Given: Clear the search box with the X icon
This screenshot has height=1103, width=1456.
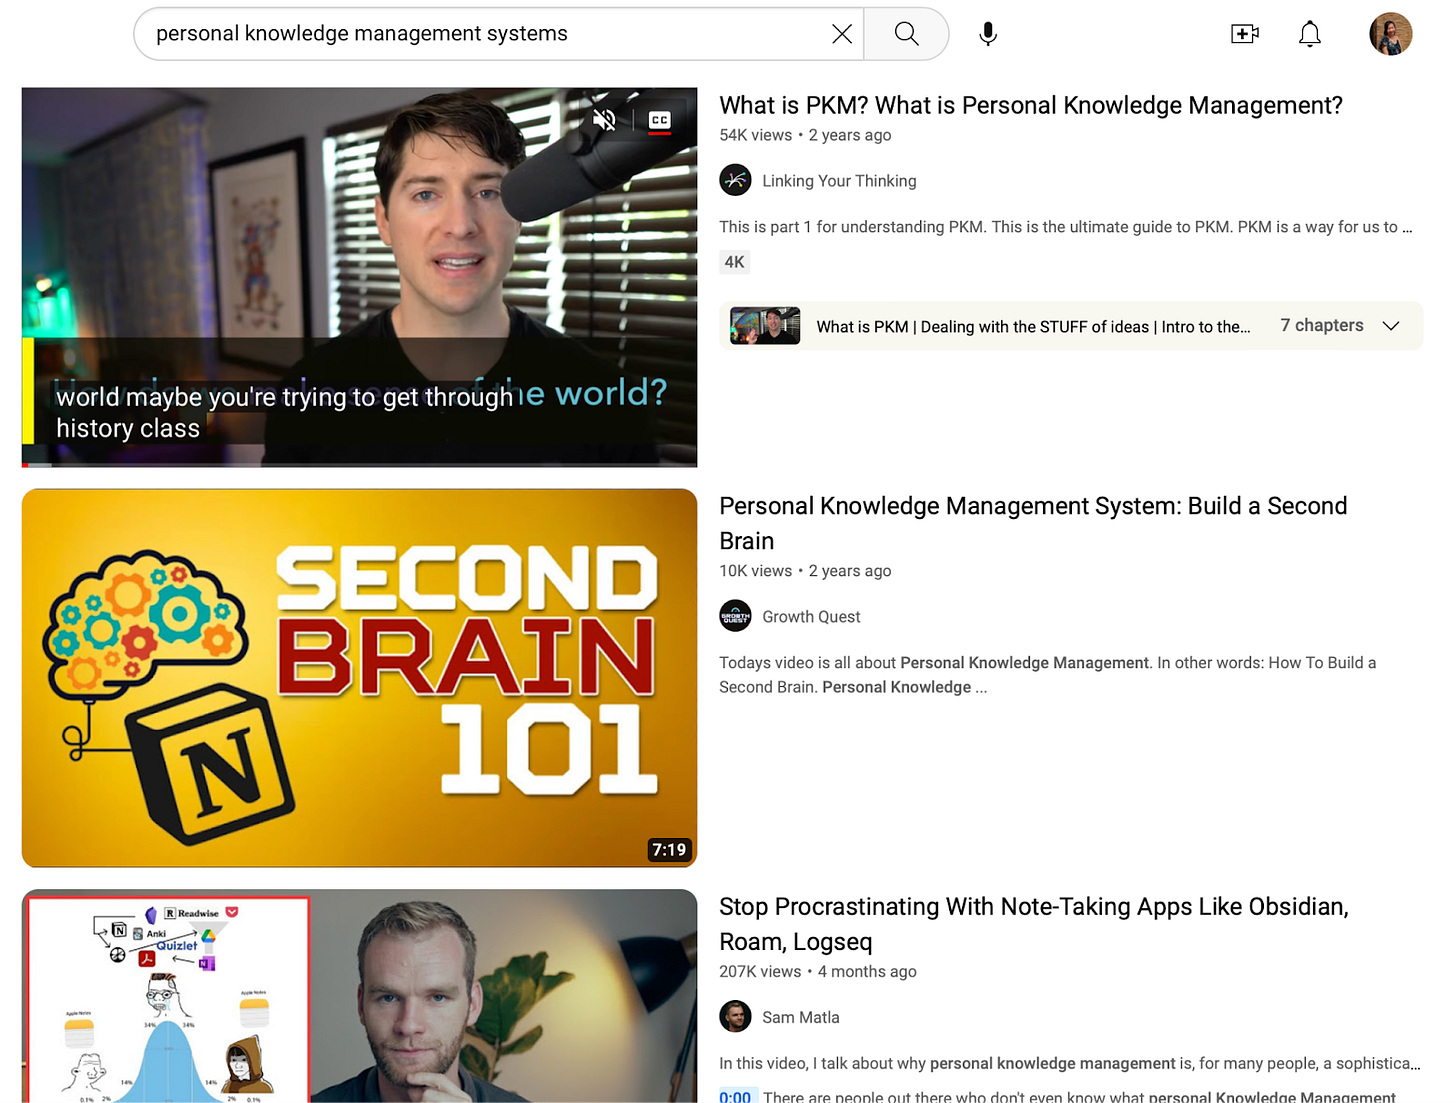Looking at the screenshot, I should point(842,34).
